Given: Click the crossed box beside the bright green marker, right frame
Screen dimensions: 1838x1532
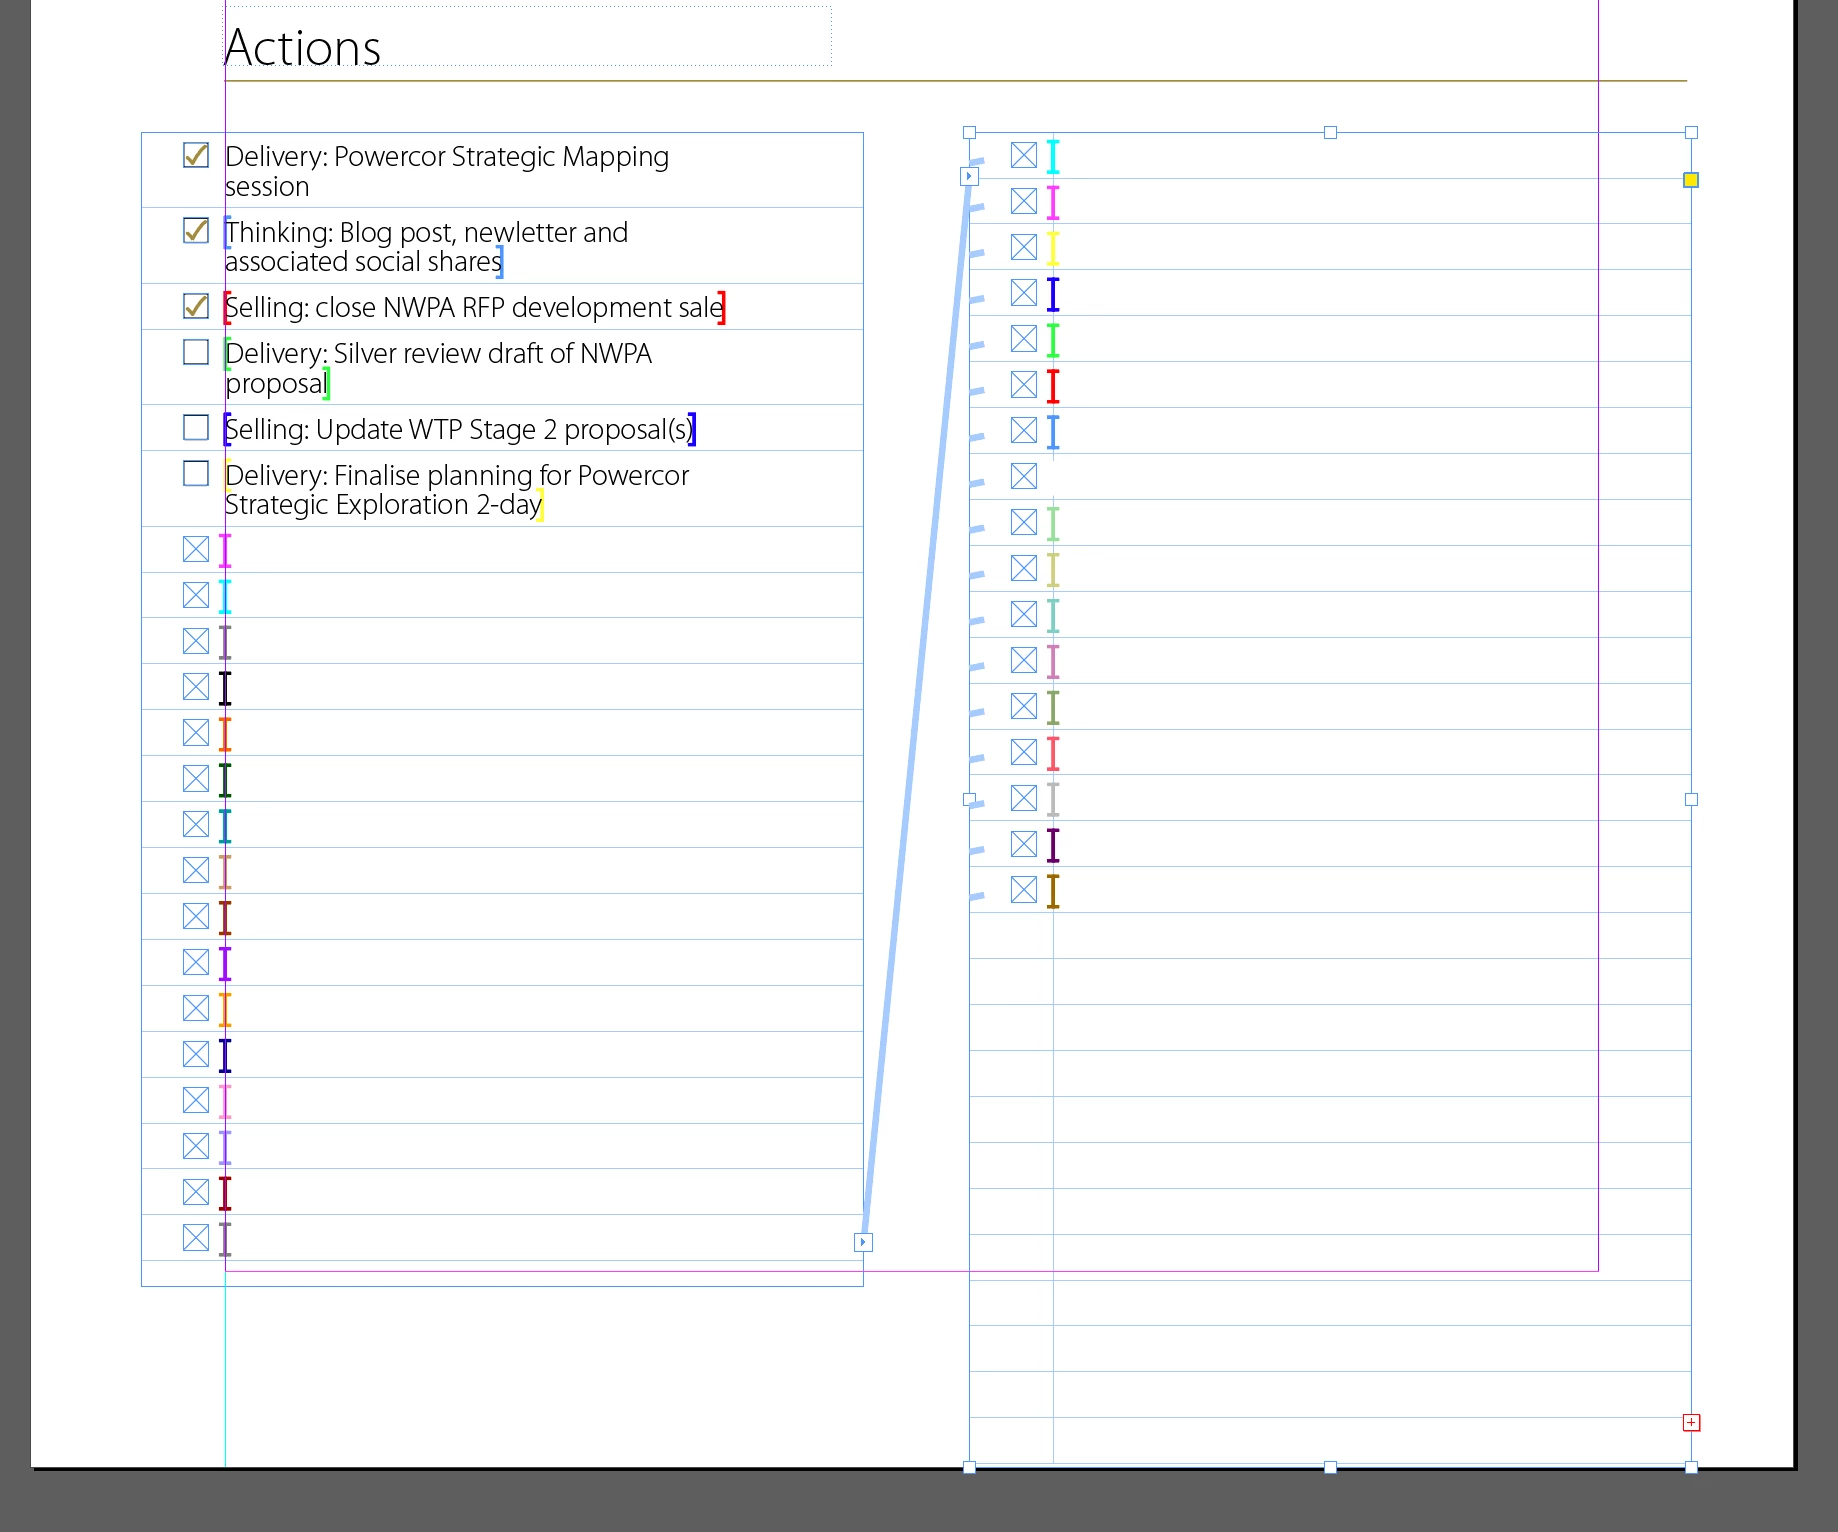Looking at the screenshot, I should tap(1024, 339).
